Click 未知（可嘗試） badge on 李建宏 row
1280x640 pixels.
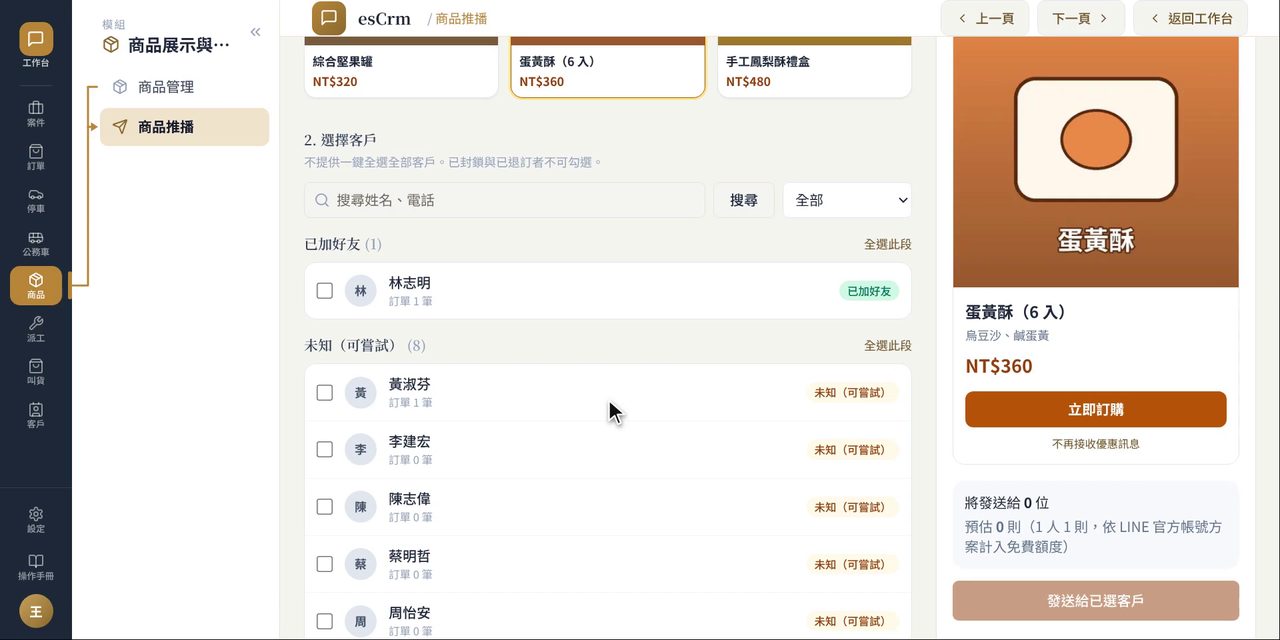click(x=853, y=449)
